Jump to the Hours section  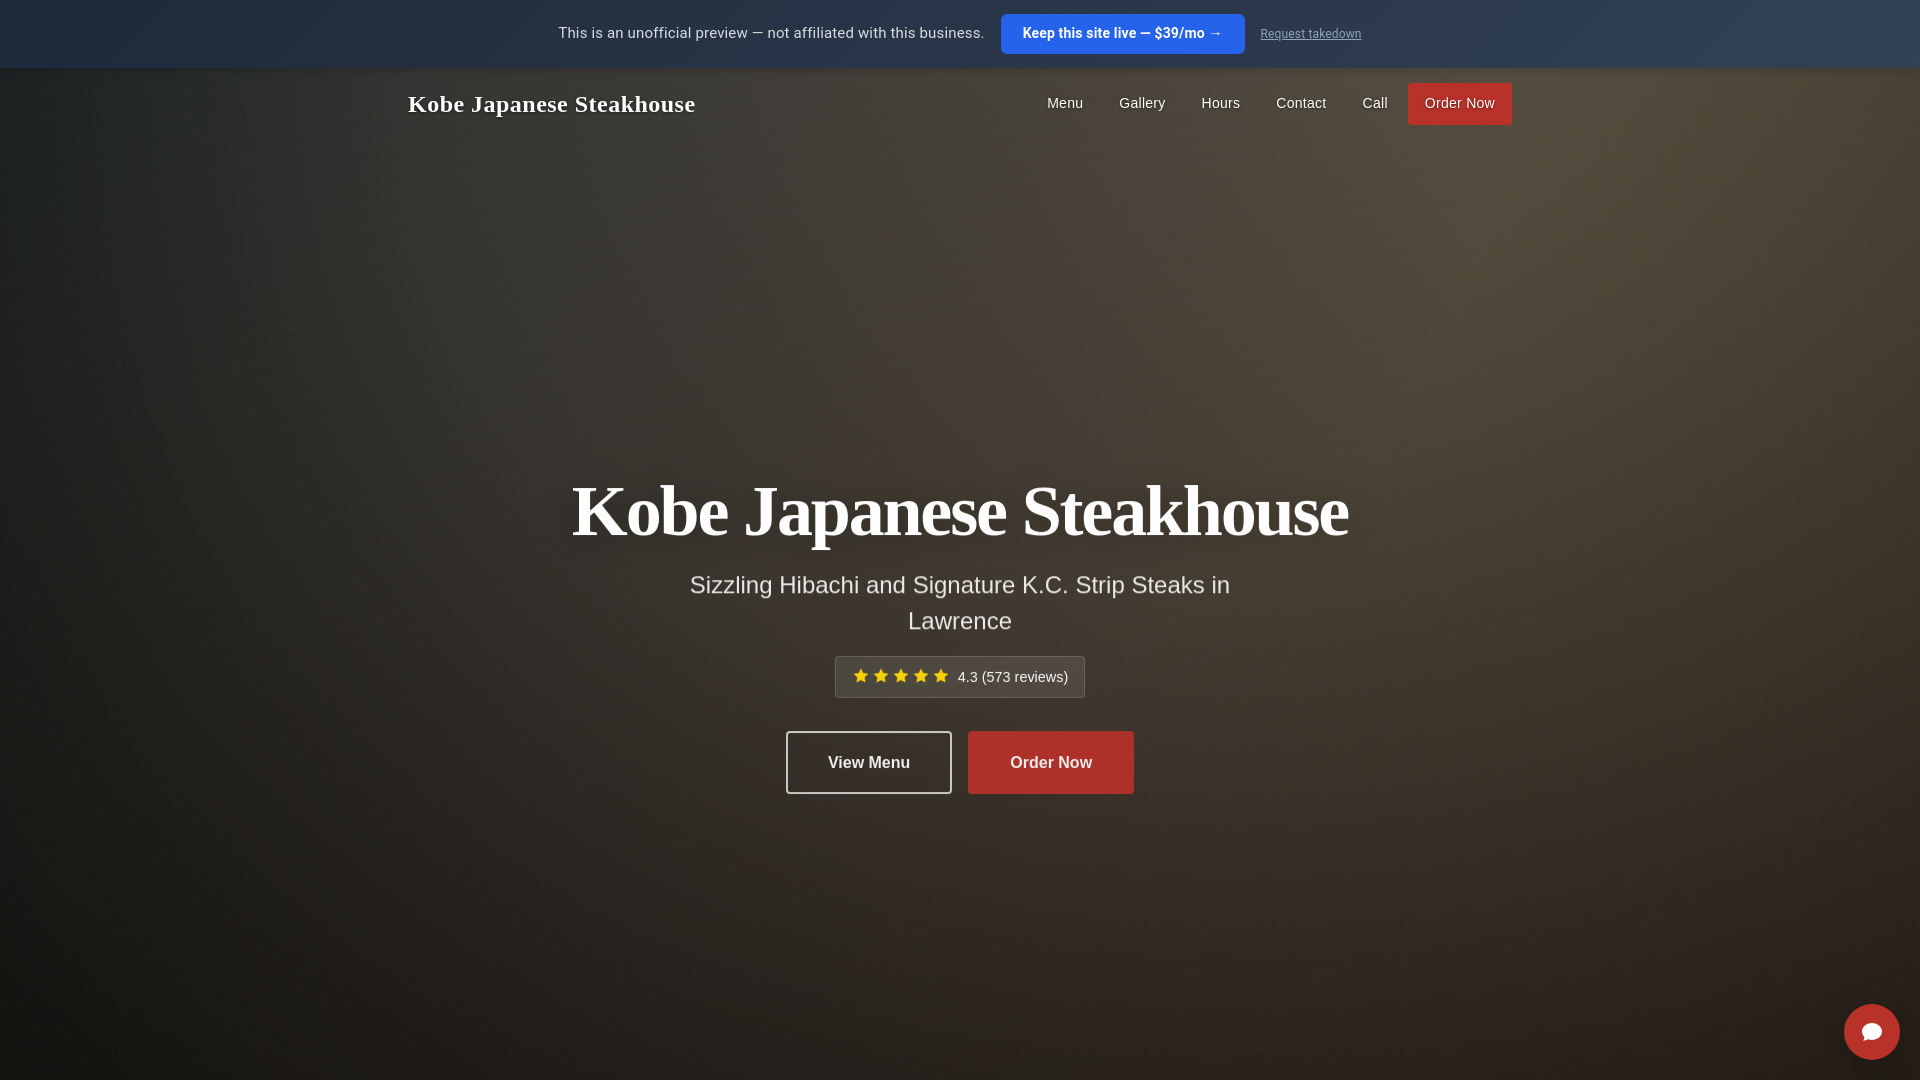(x=1220, y=103)
